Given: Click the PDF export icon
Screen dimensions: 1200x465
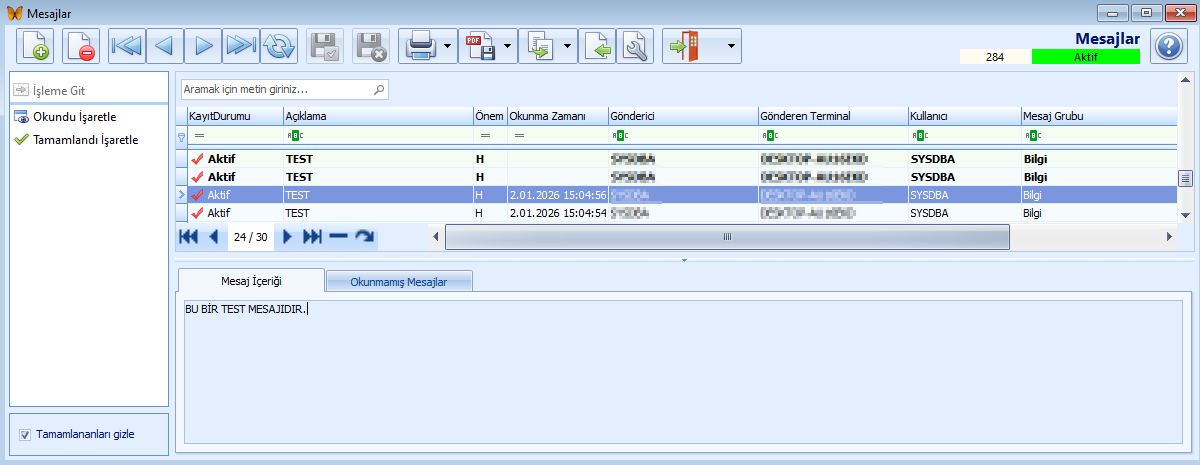Looking at the screenshot, I should tap(478, 46).
